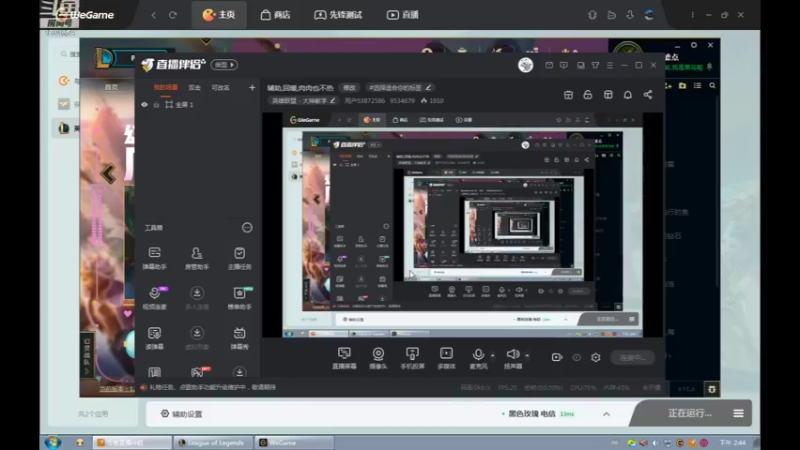
Task: Click the 修改 title edit button
Action: click(349, 88)
